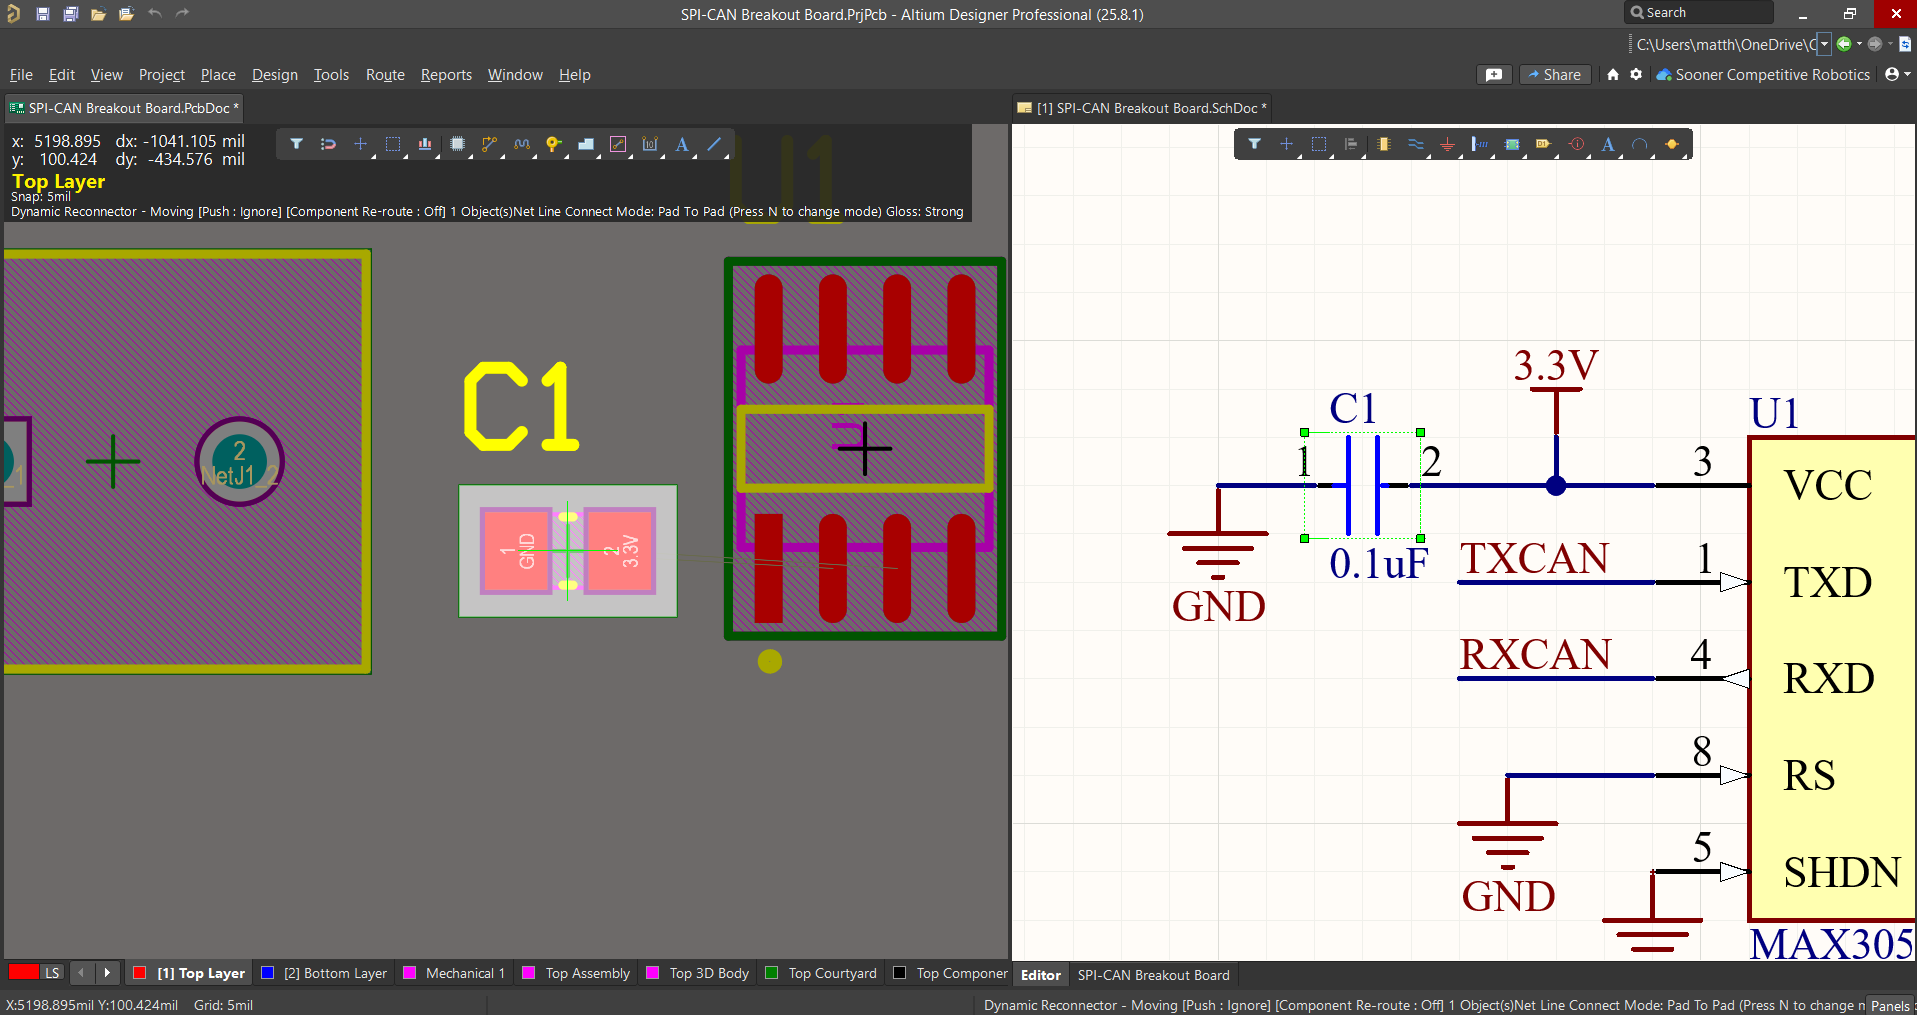Screen dimensions: 1917x1015
Task: Click the schematic place text string icon
Action: pyautogui.click(x=1608, y=144)
